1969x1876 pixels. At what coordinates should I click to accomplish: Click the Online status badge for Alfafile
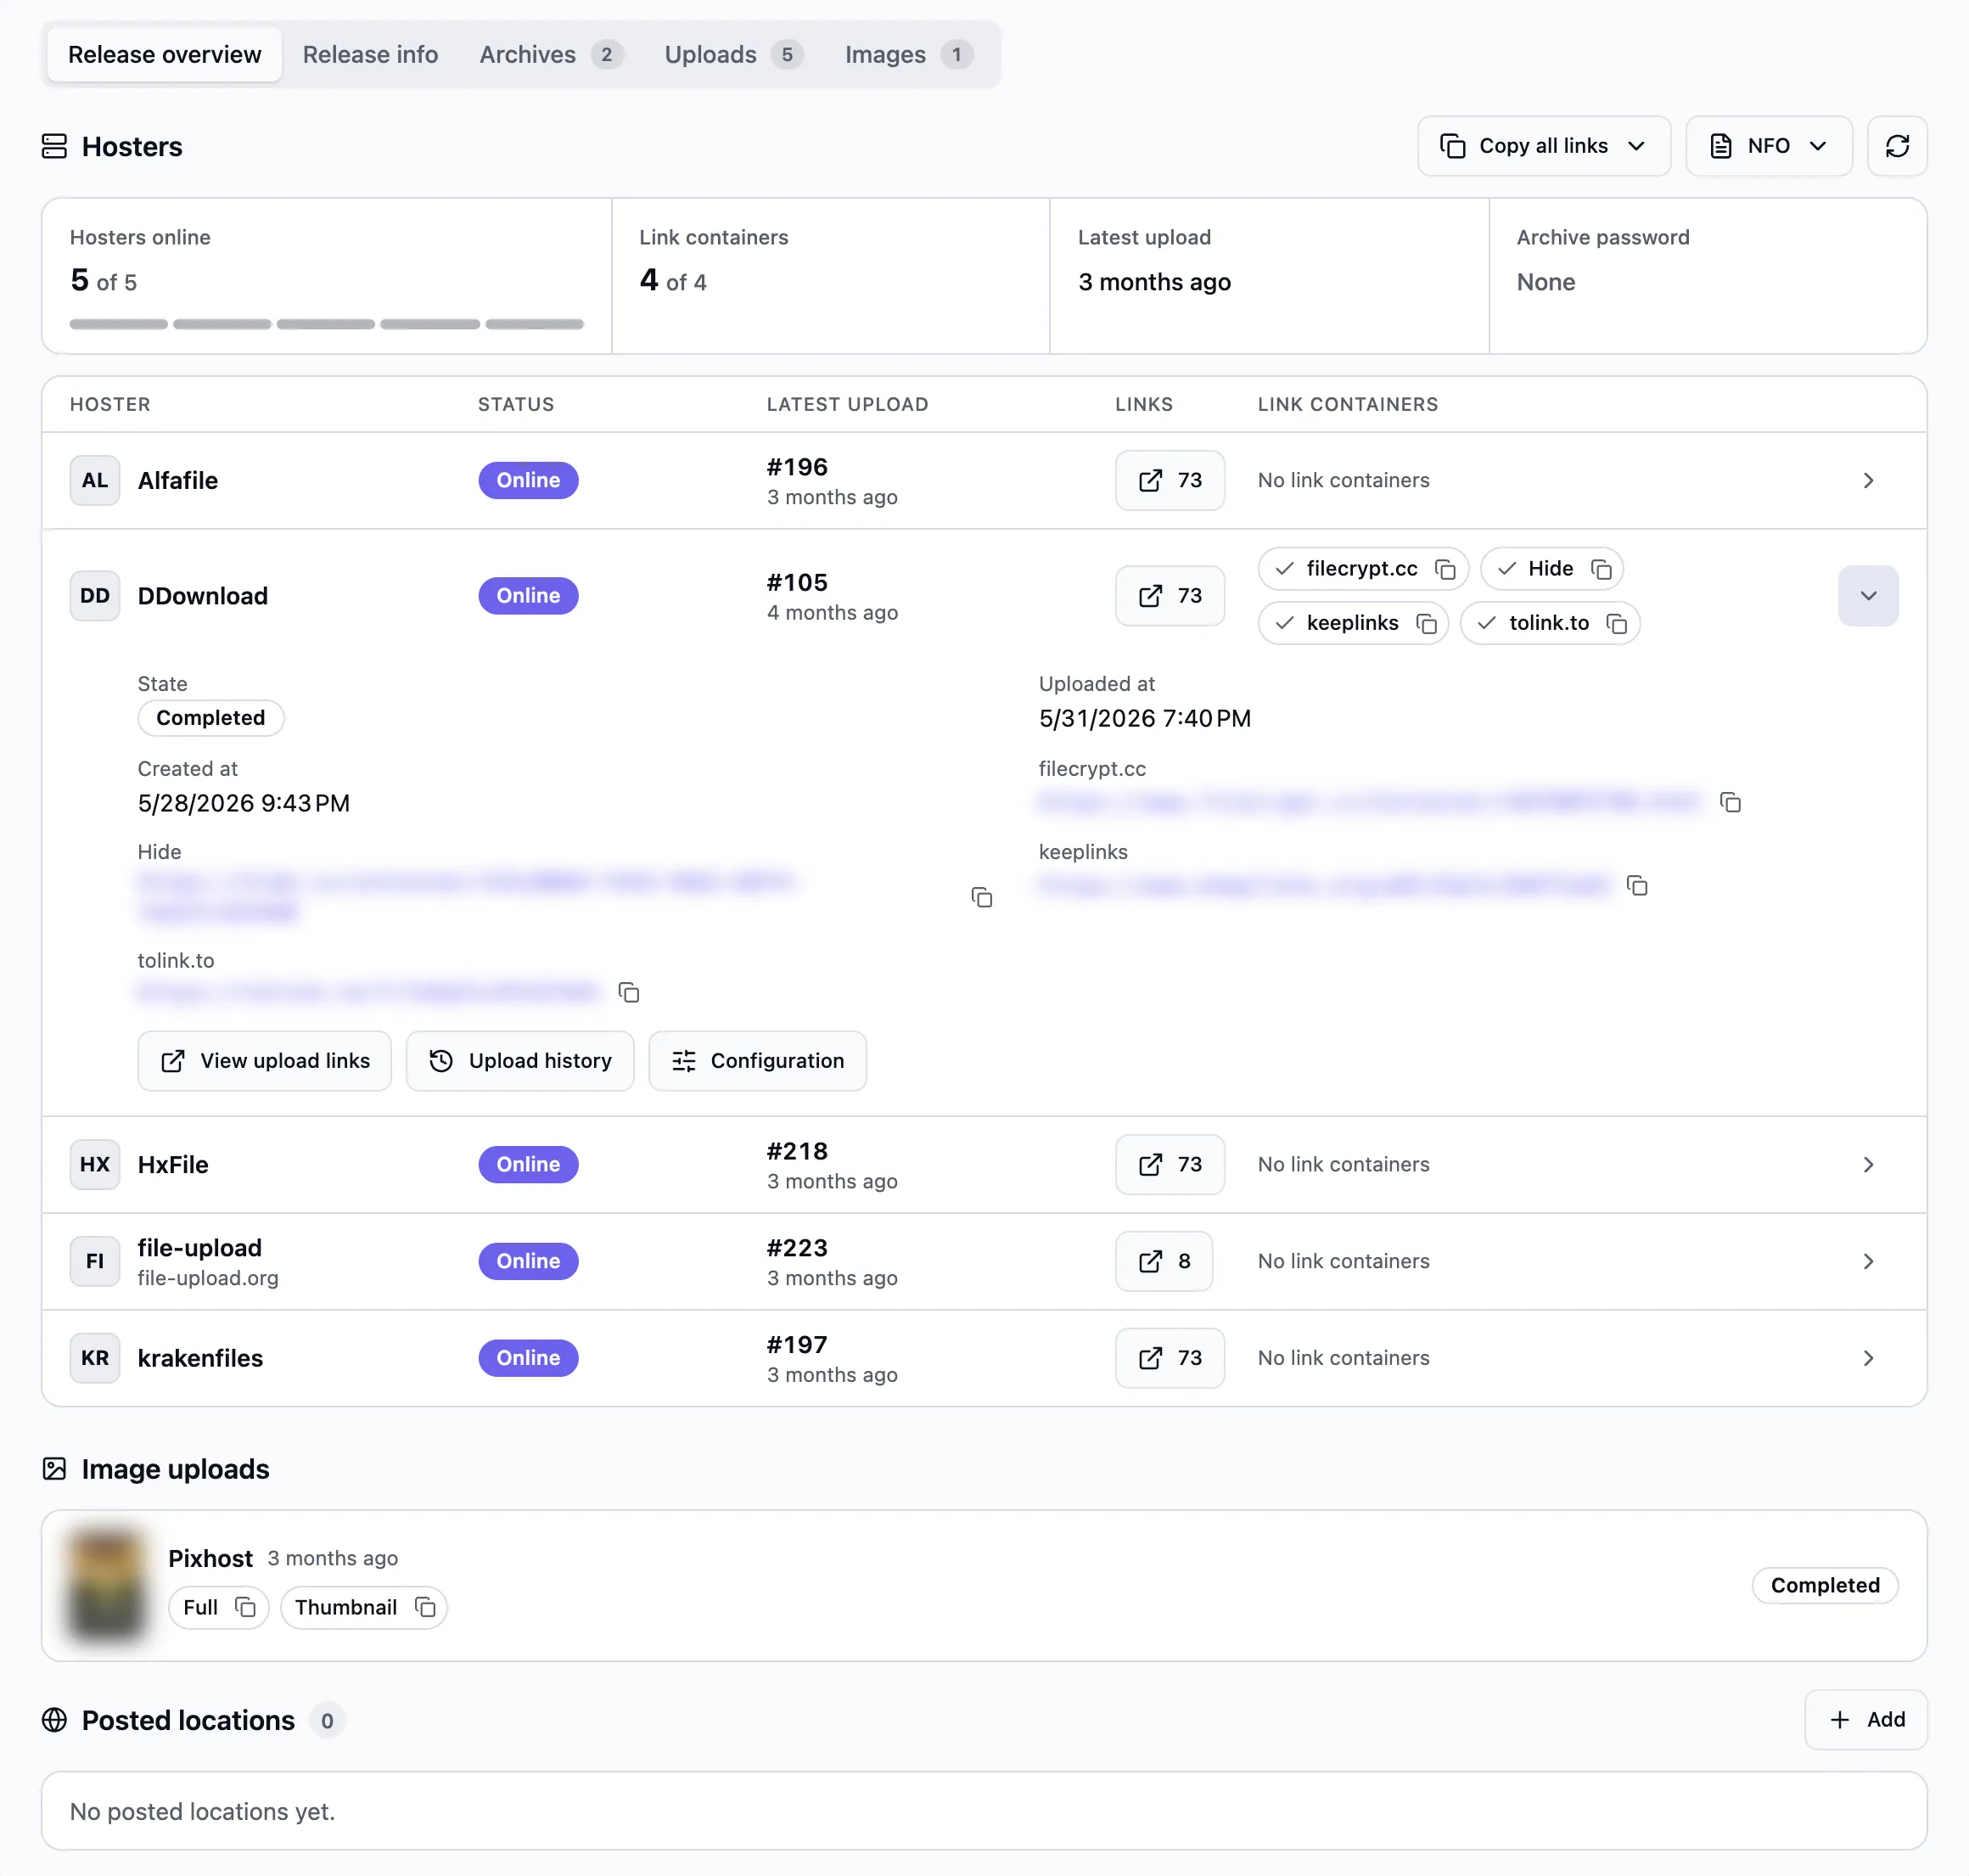[x=528, y=480]
